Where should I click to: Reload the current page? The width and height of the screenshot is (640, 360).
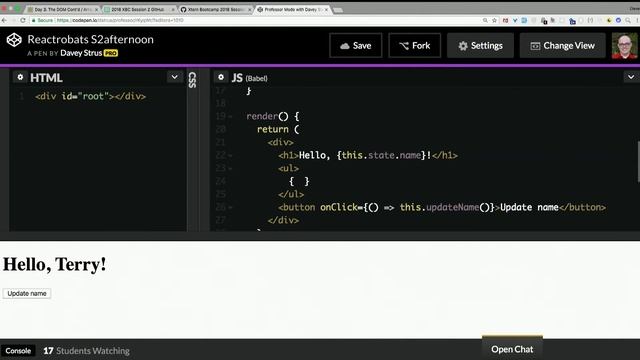(23, 20)
